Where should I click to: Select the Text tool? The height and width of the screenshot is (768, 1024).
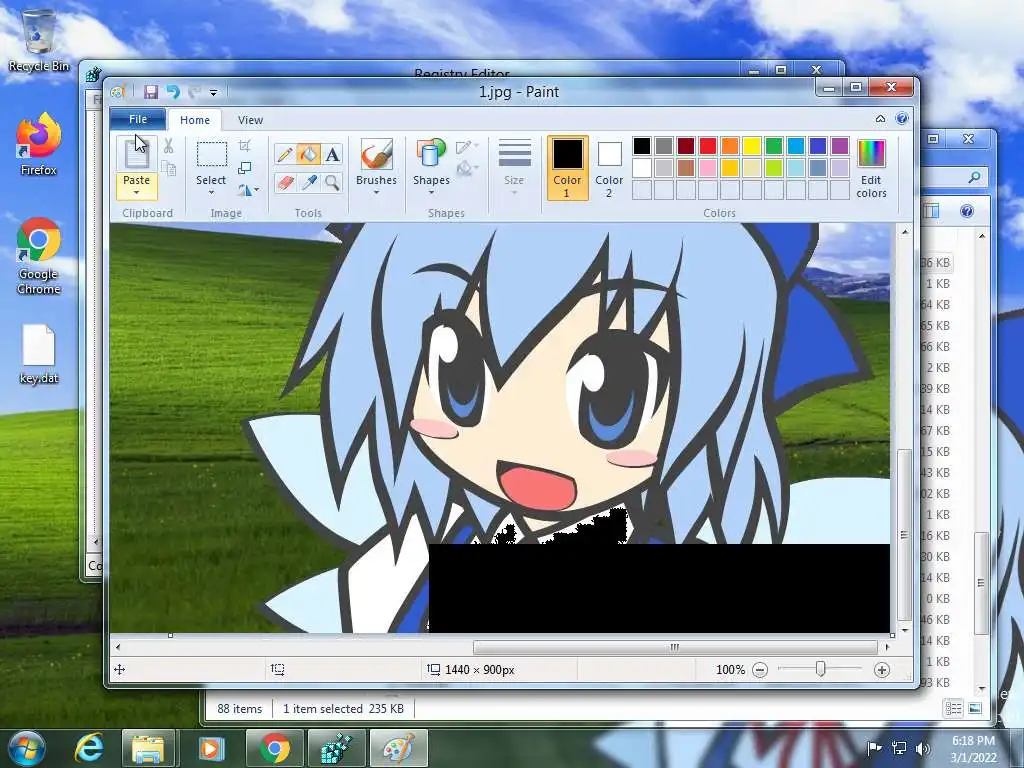[x=332, y=155]
